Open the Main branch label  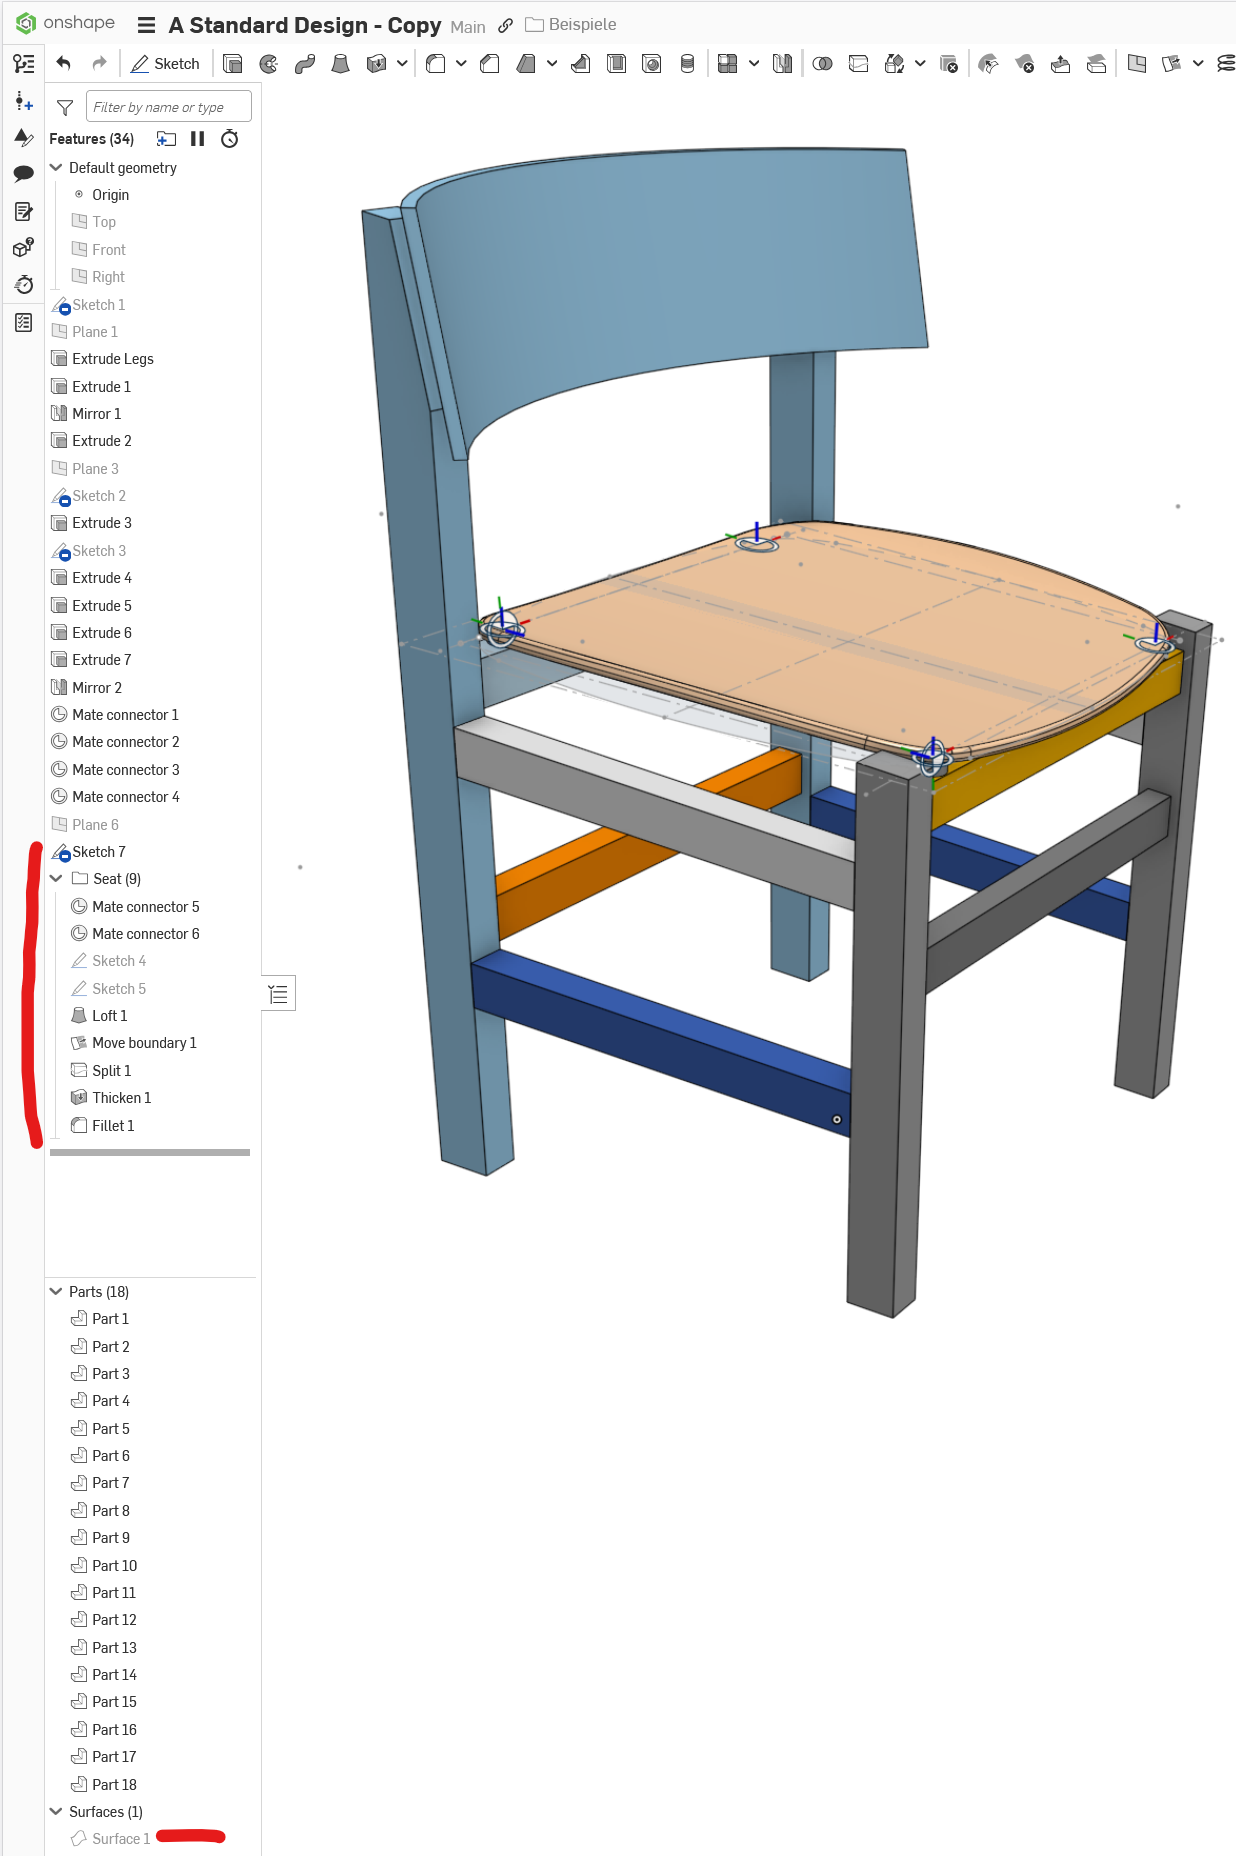pos(468,27)
